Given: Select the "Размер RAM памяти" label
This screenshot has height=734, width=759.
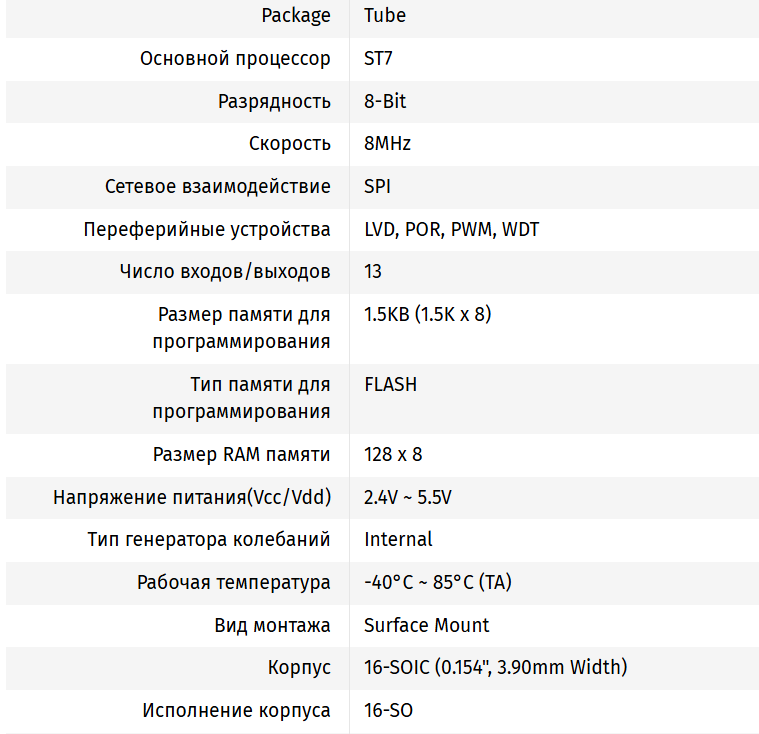Looking at the screenshot, I should tap(241, 454).
